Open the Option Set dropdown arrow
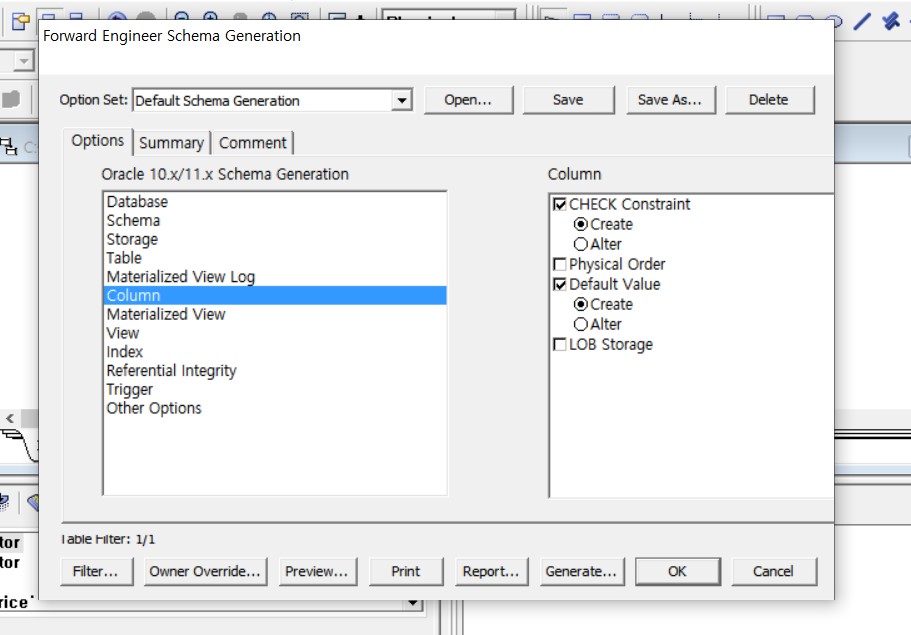 (x=401, y=101)
